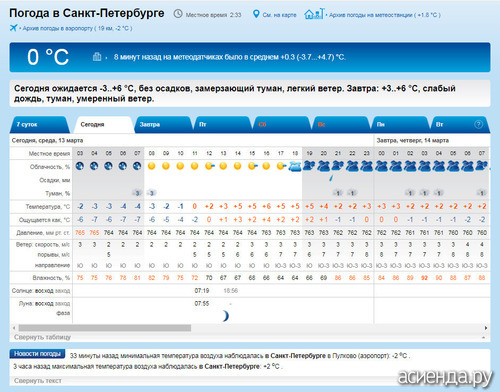Click the airplane airport archive icon
Screen dimensions: 500x392
(14, 28)
